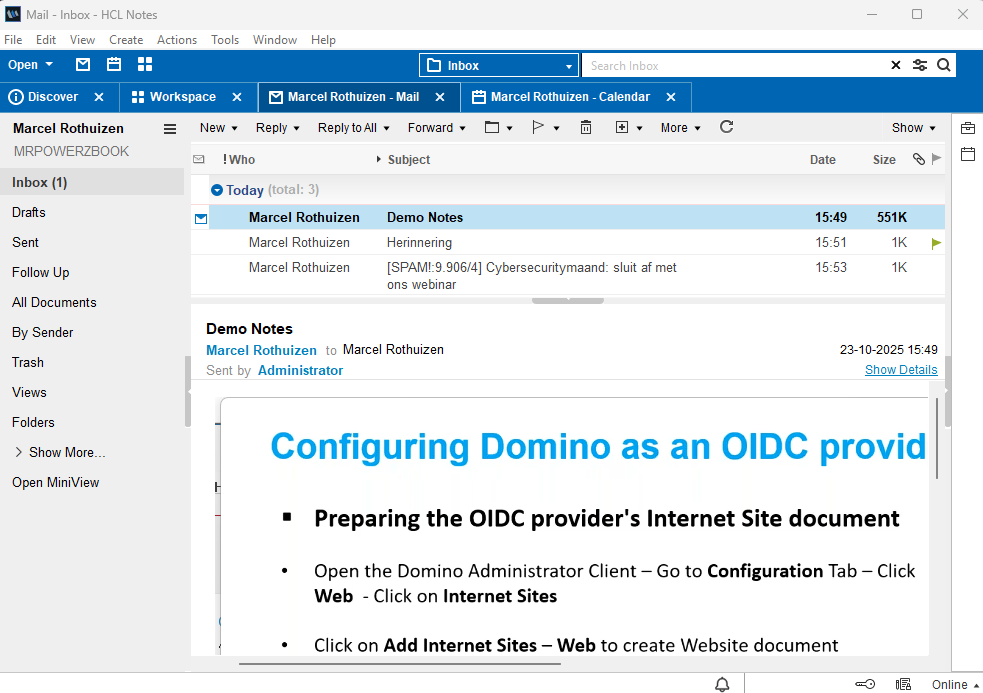Open the Inbox folder selector dropdown
The width and height of the screenshot is (983, 693).
pos(498,65)
